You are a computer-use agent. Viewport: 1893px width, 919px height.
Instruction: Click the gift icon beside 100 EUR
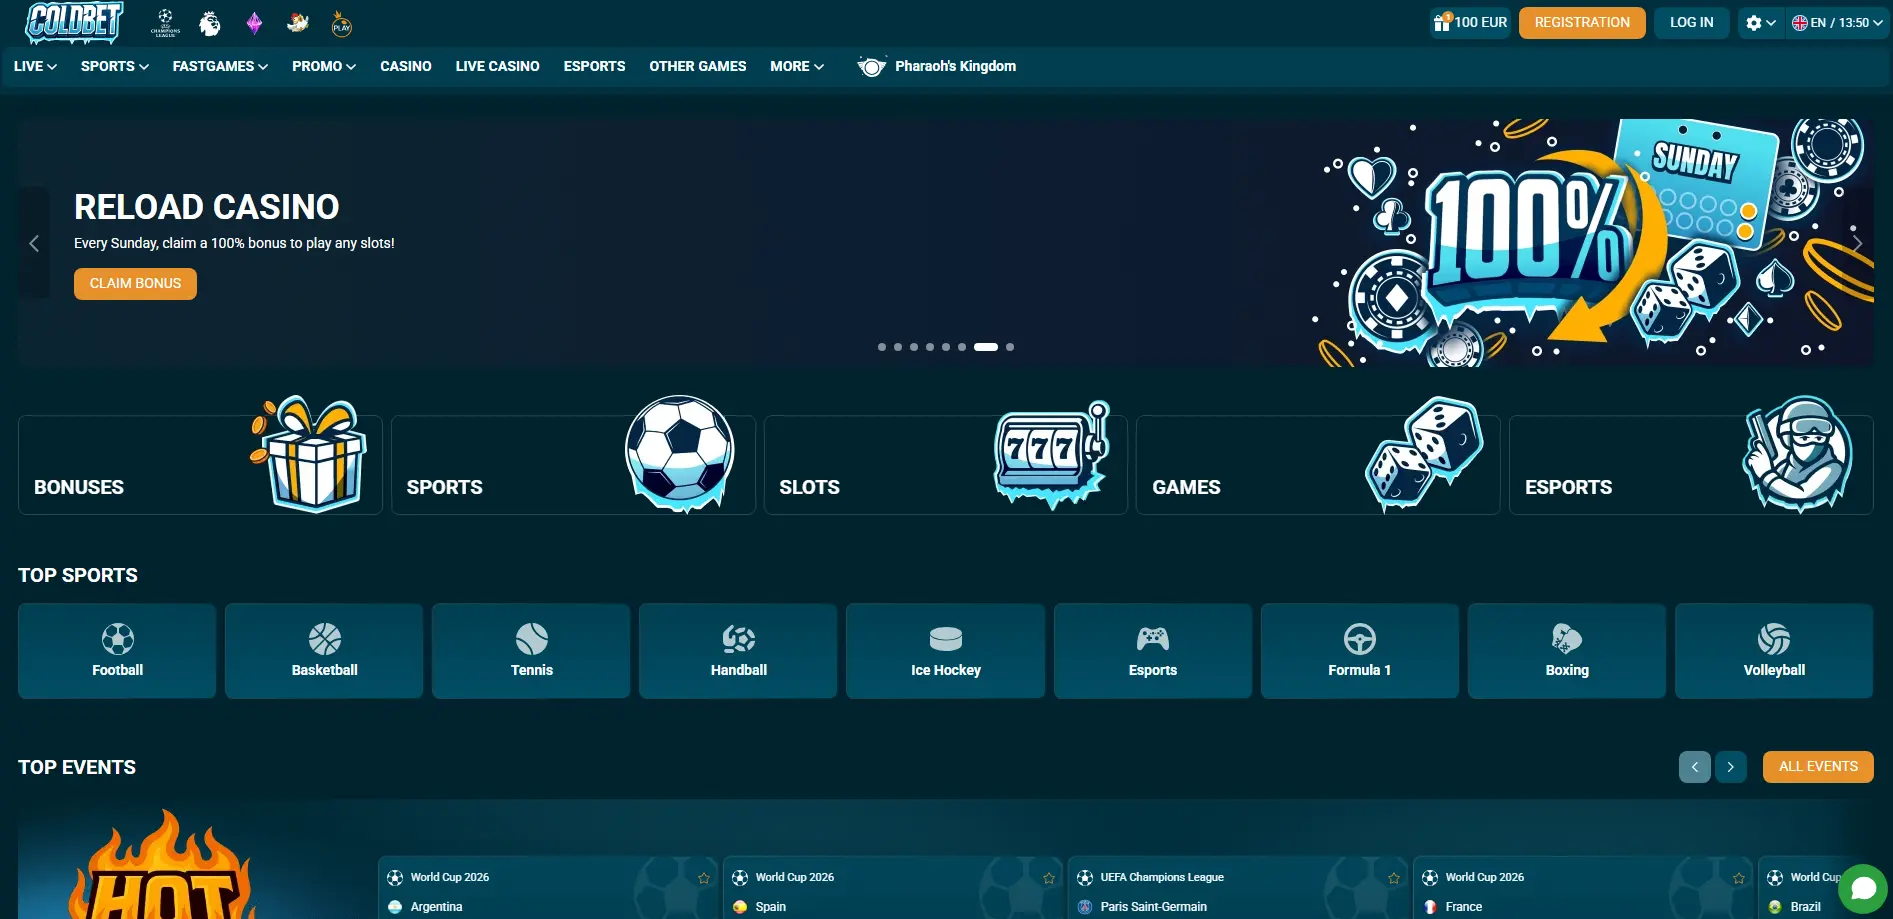click(1442, 22)
